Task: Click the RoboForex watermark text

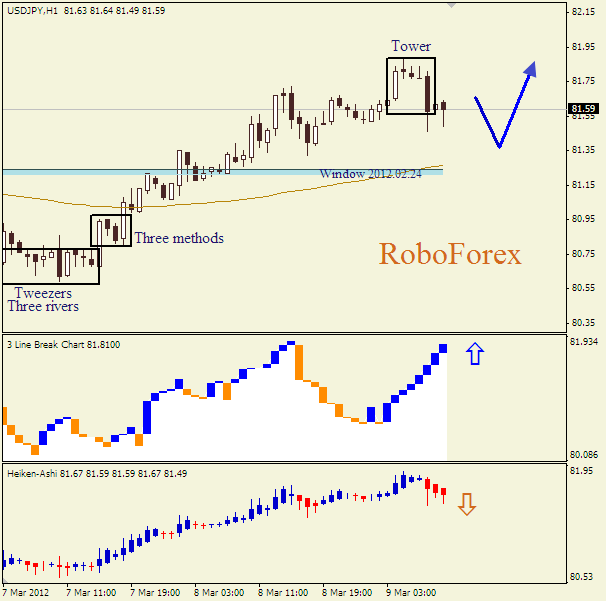Action: pyautogui.click(x=449, y=255)
